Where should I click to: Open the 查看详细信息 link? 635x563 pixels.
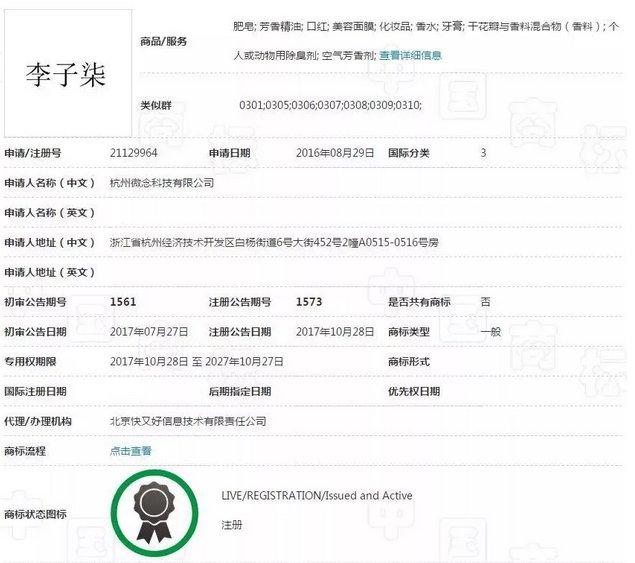coord(410,55)
